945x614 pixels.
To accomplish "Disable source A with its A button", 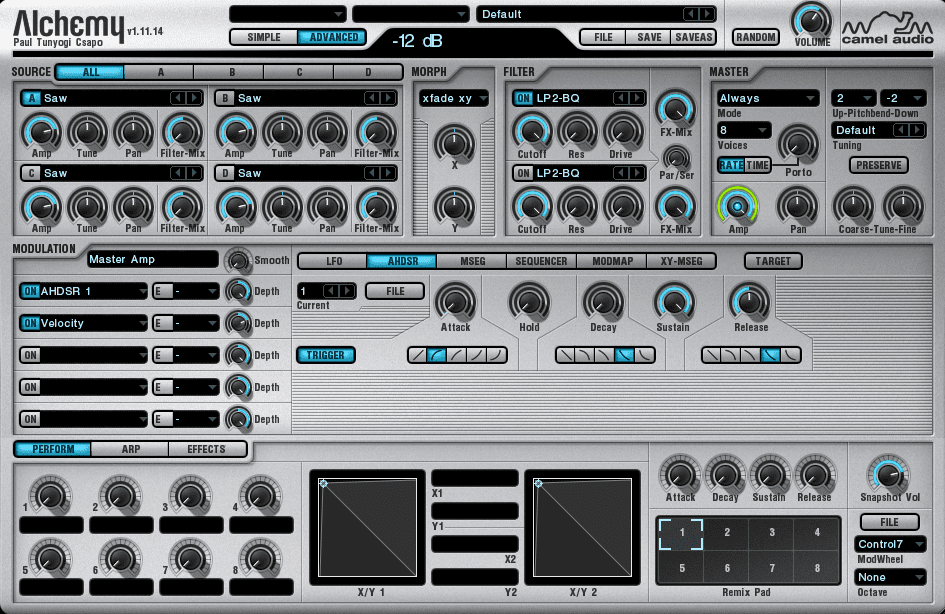I will [31, 98].
